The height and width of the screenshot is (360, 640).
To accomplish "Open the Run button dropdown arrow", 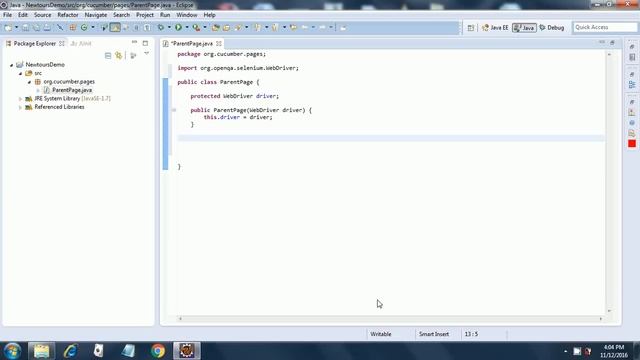I will coord(187,27).
